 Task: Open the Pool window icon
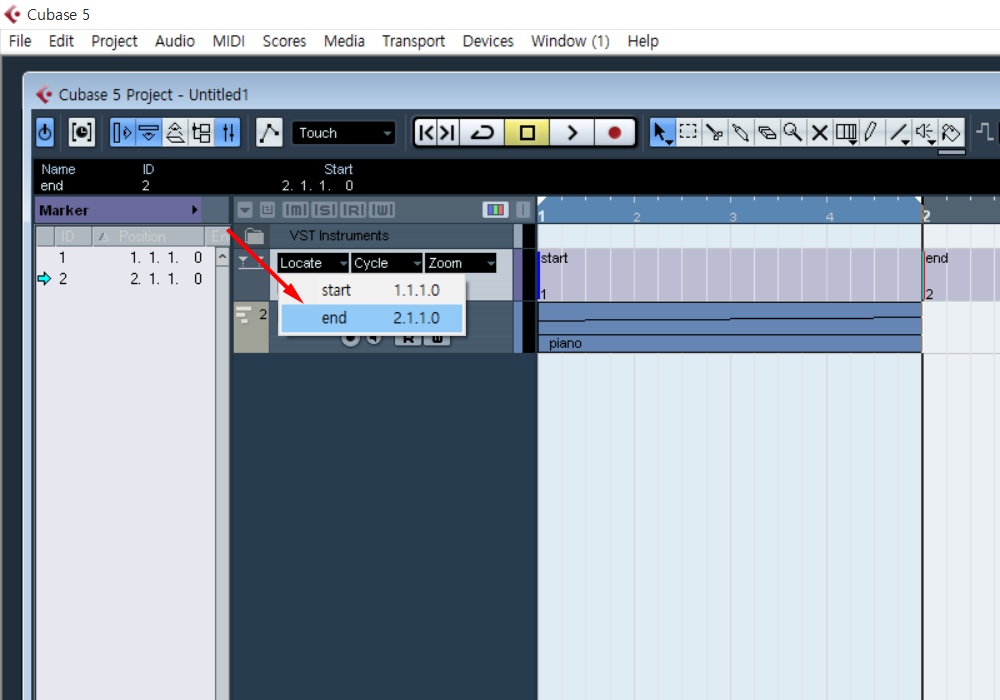(202, 133)
